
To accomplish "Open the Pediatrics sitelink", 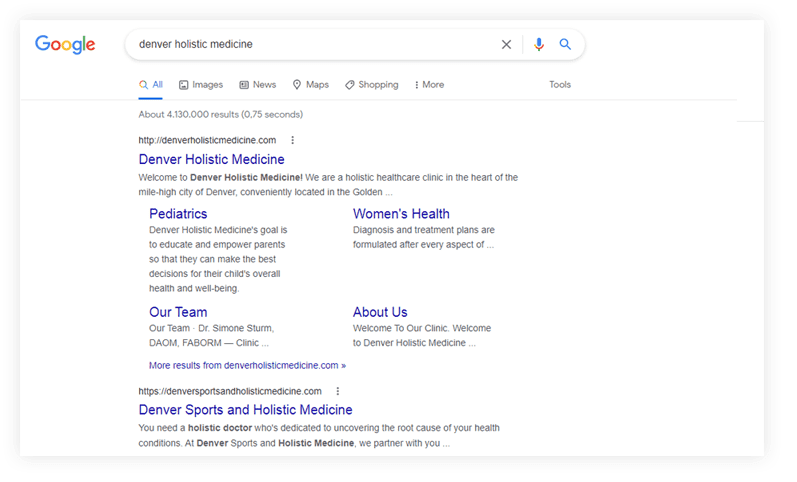I will (178, 213).
